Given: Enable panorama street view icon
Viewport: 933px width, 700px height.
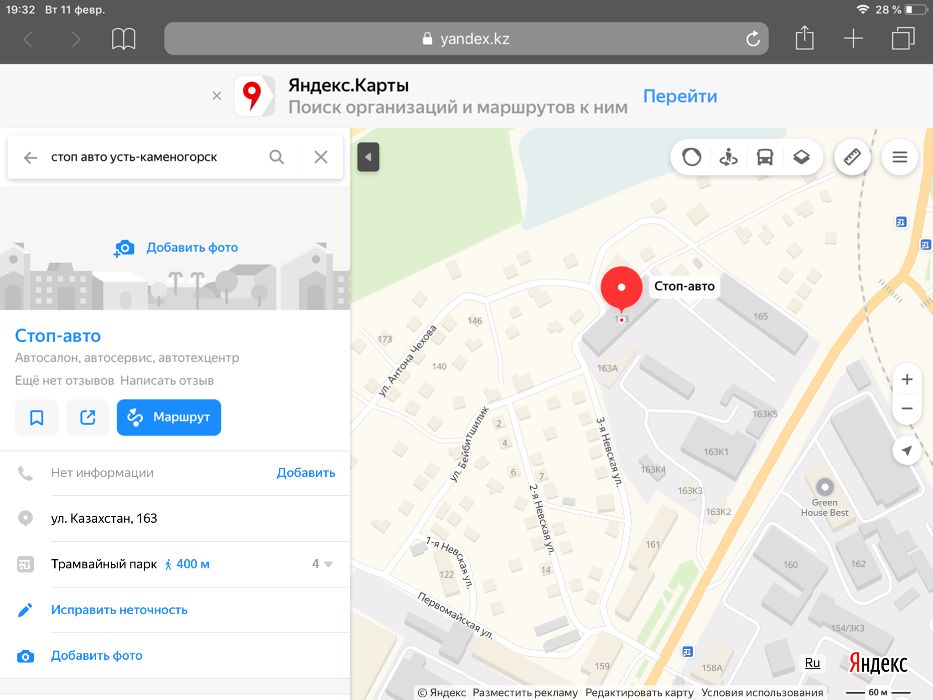Looking at the screenshot, I should (x=728, y=157).
